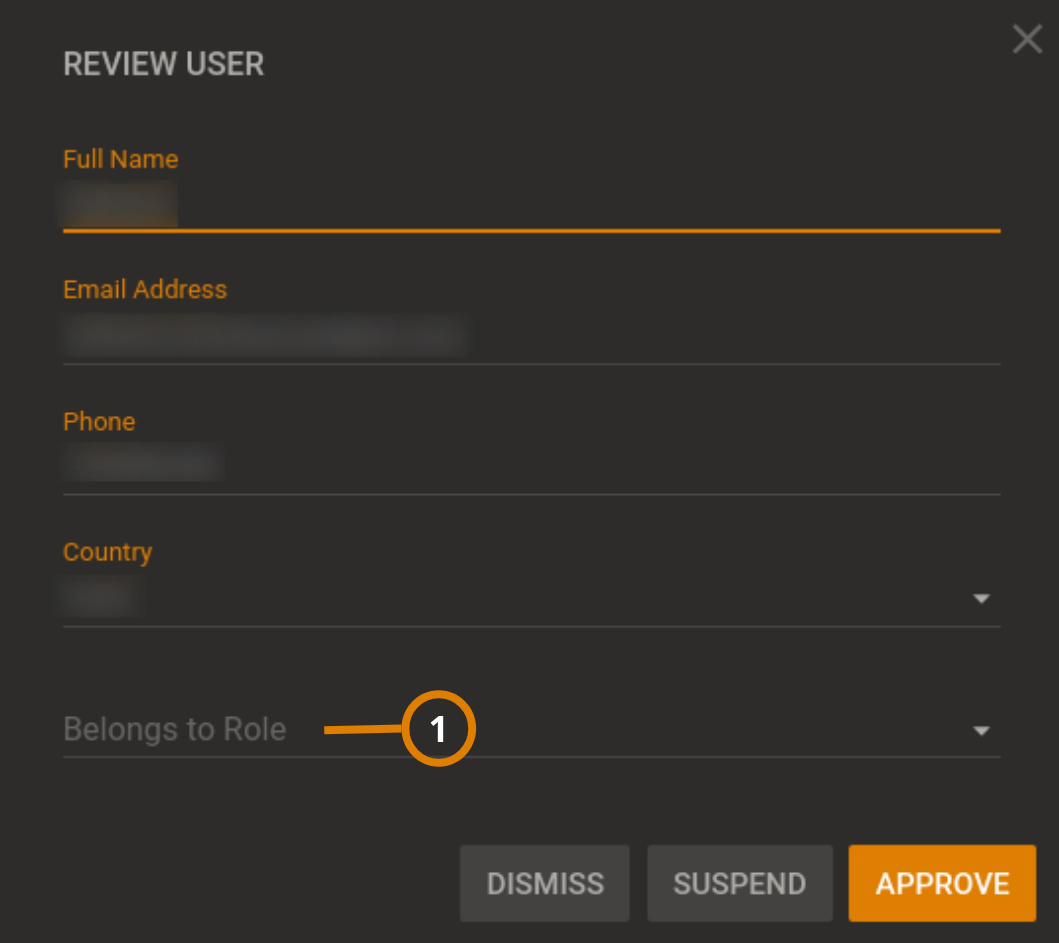1059x943 pixels.
Task: Approve the user under review
Action: [x=941, y=883]
